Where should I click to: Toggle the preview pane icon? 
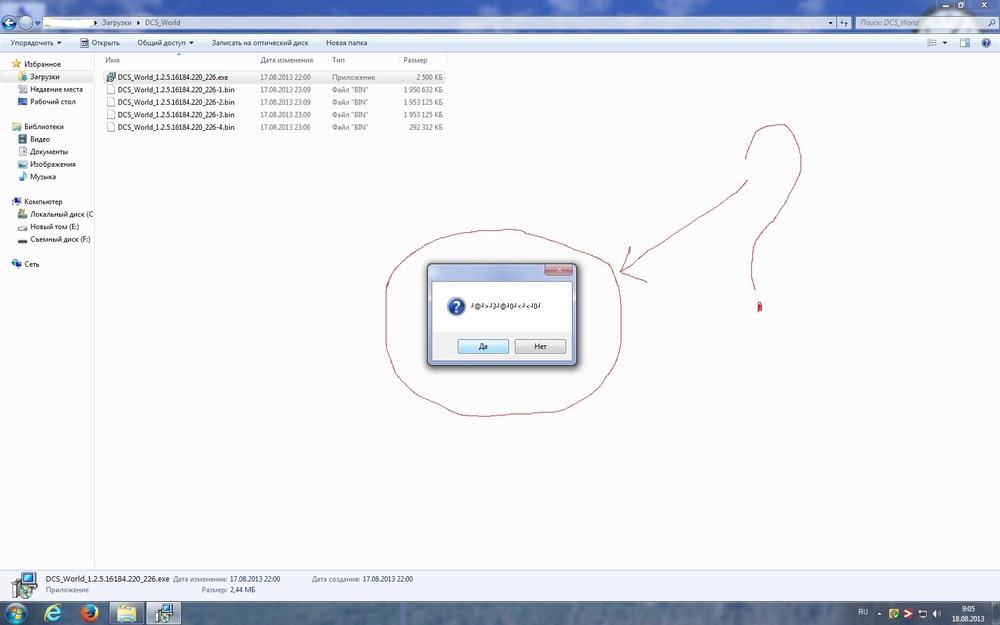pos(965,43)
